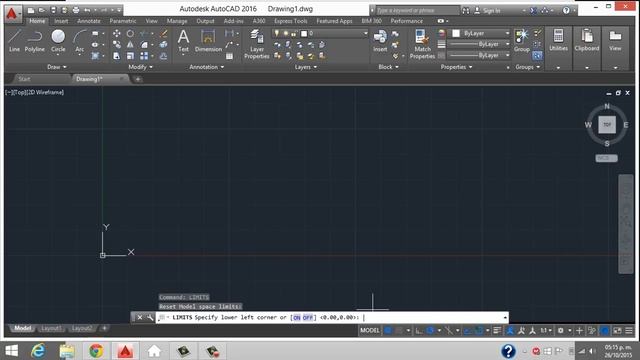Click the Insert block icon
This screenshot has width=640, height=360.
pyautogui.click(x=380, y=41)
